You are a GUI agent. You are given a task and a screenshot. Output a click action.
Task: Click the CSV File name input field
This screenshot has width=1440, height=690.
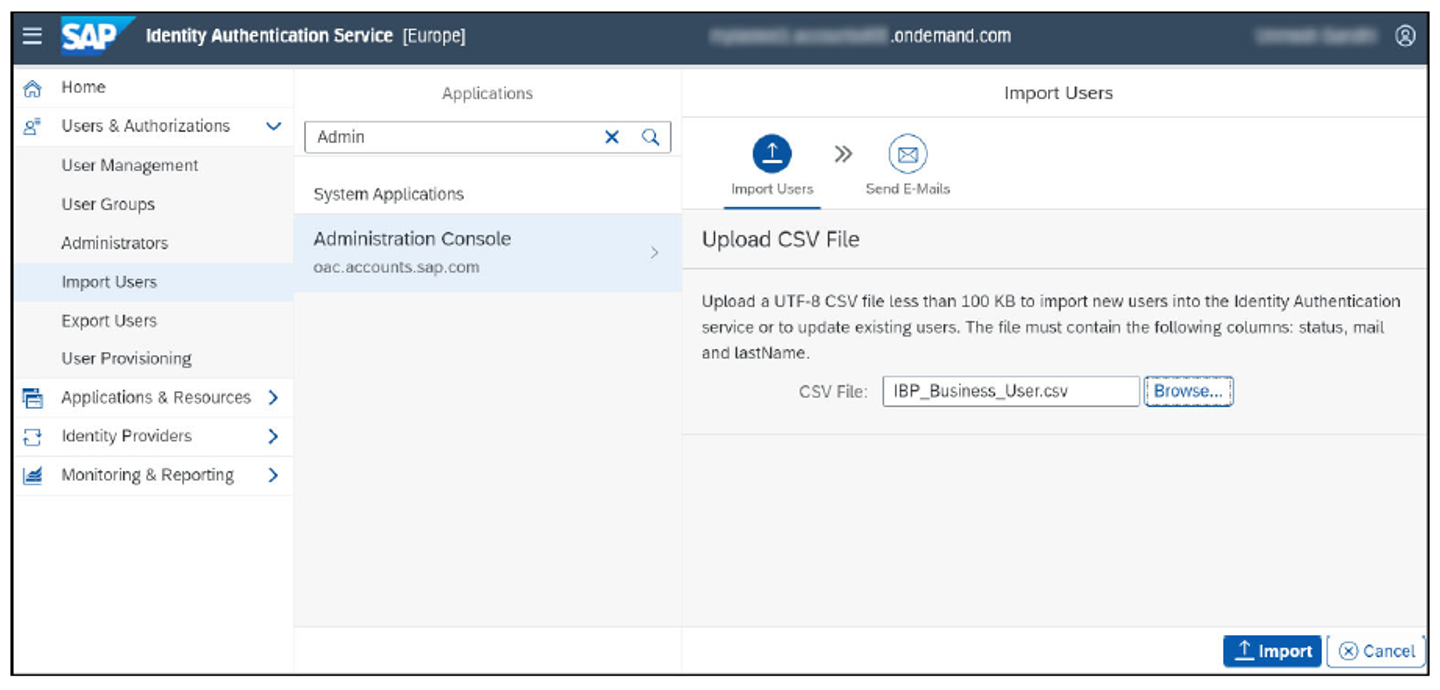click(1010, 391)
